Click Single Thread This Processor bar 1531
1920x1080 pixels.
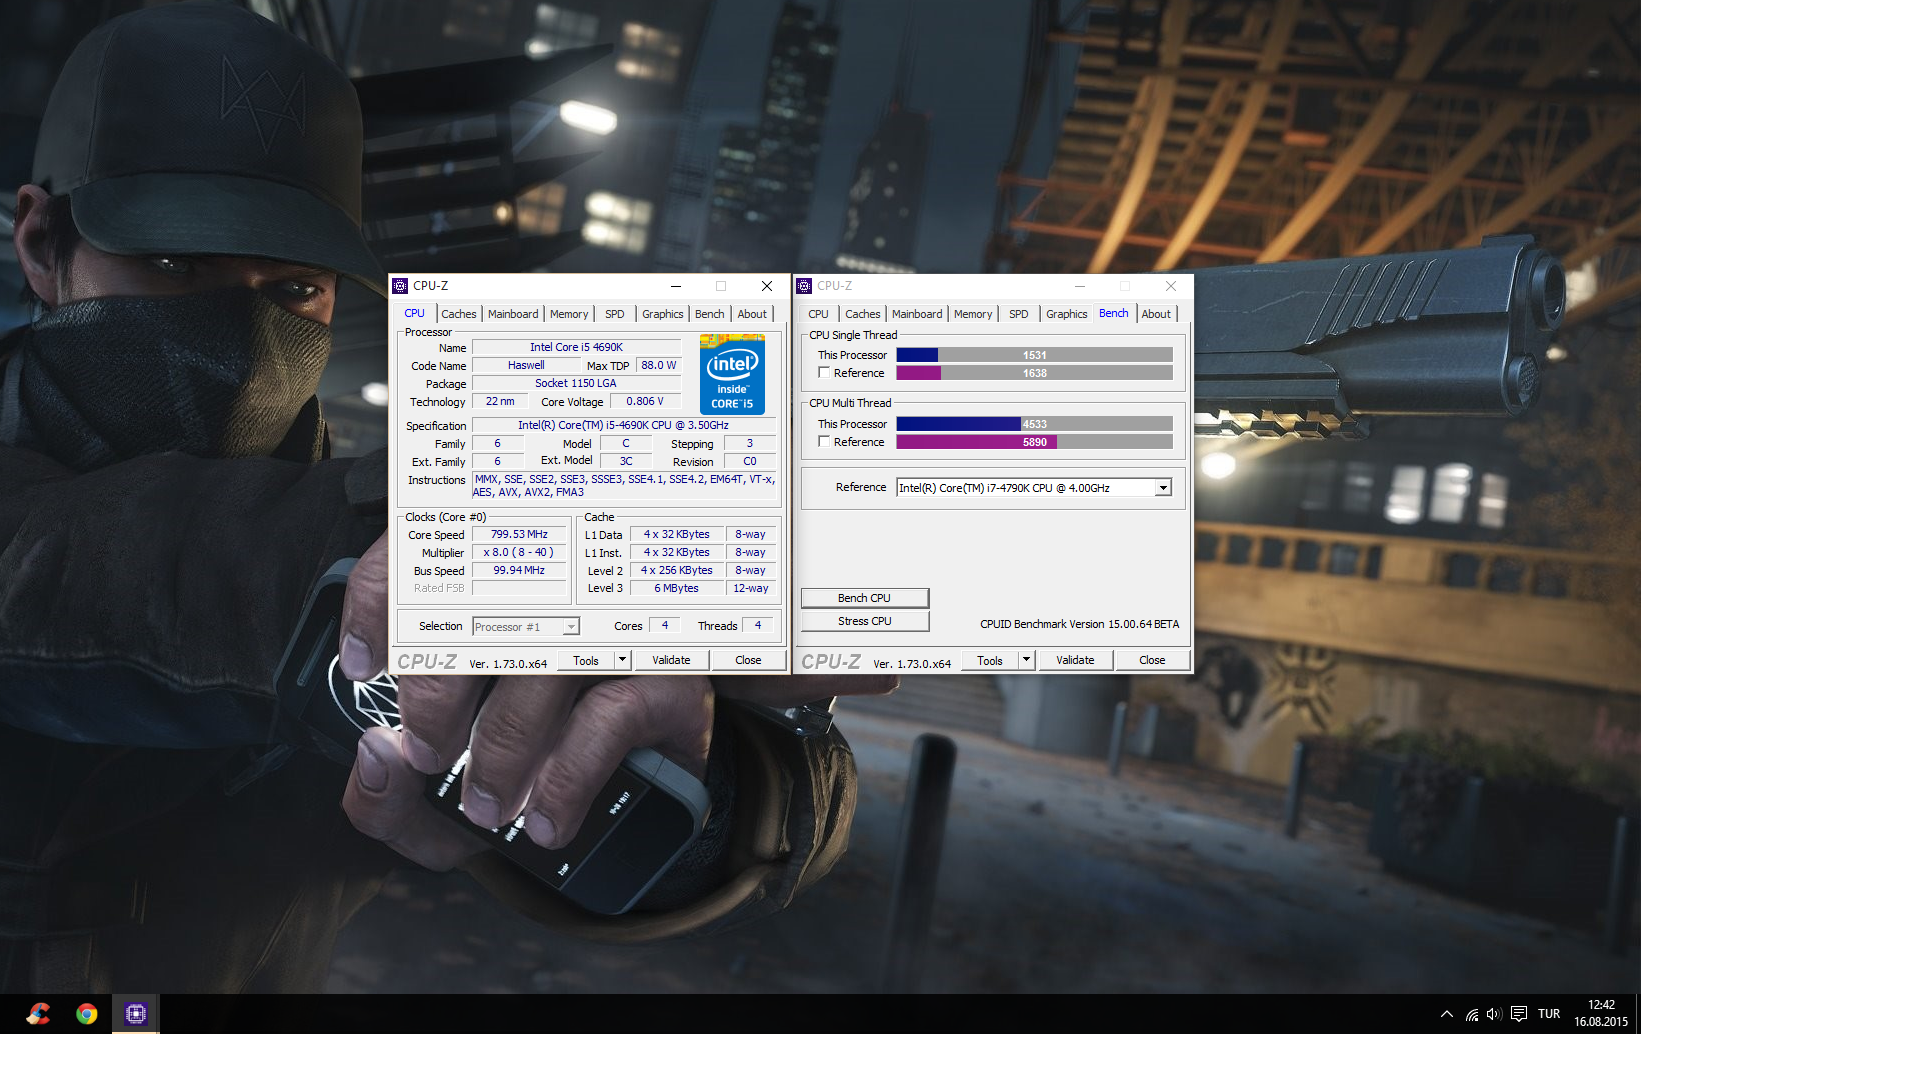click(x=1034, y=355)
